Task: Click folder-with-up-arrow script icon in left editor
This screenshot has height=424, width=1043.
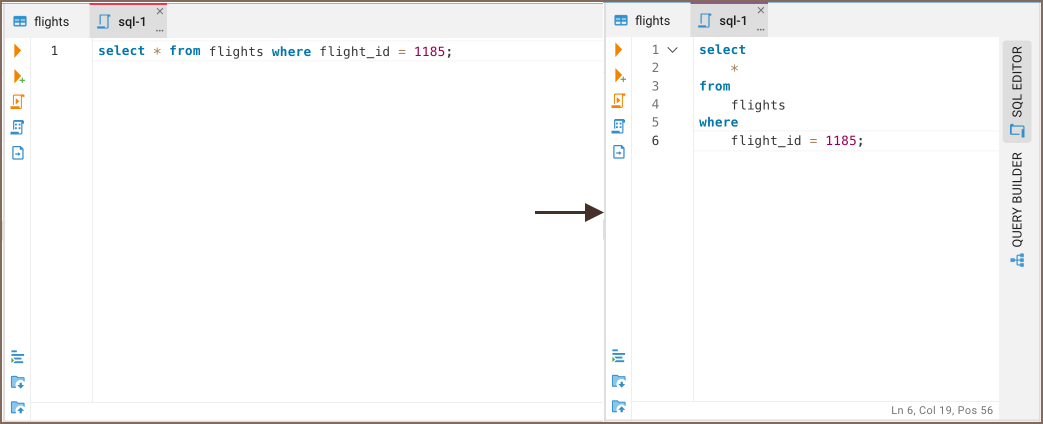Action: [18, 407]
